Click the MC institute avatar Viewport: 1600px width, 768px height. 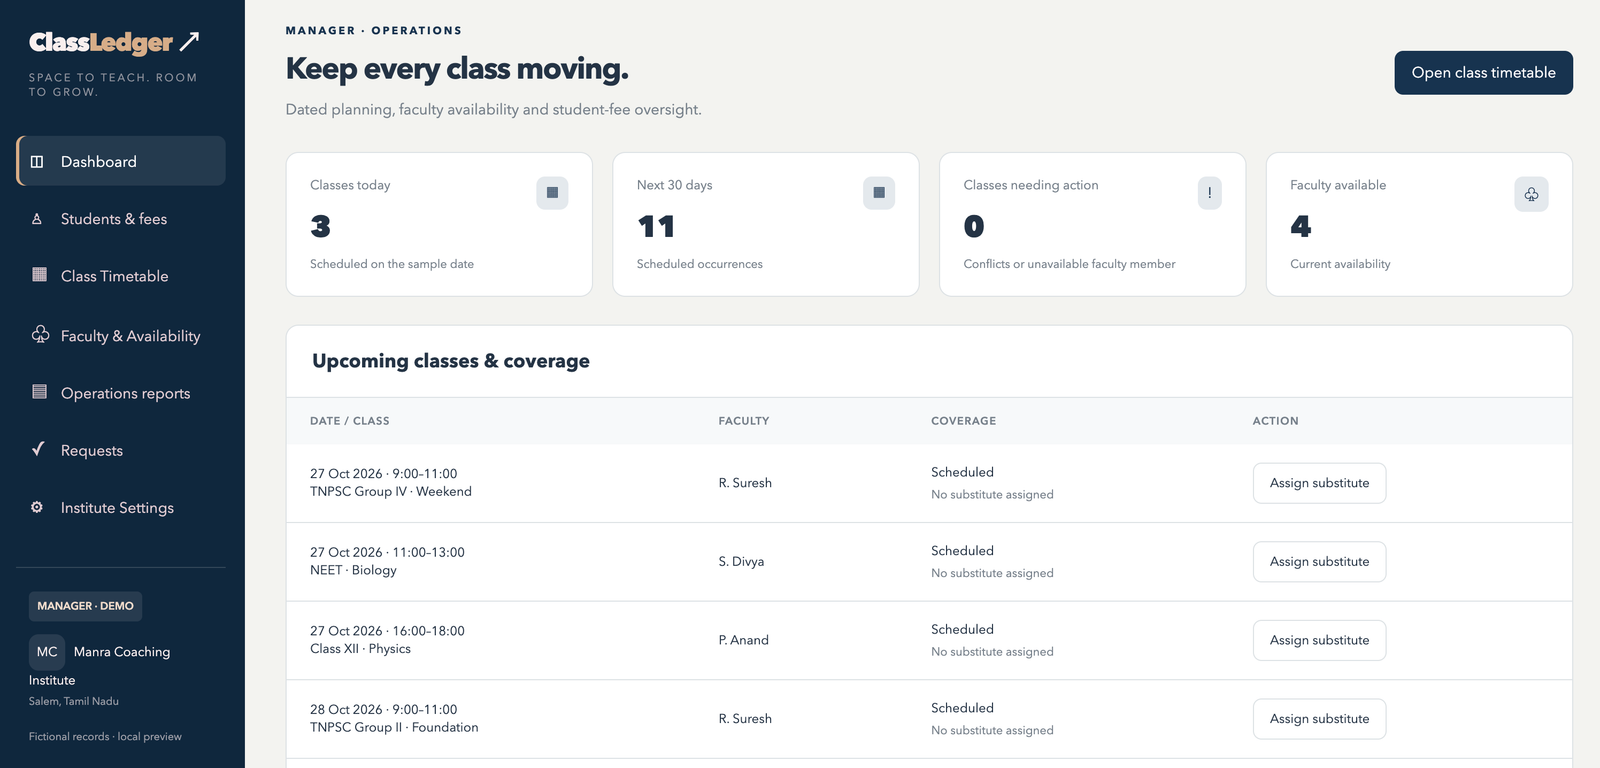coord(47,652)
